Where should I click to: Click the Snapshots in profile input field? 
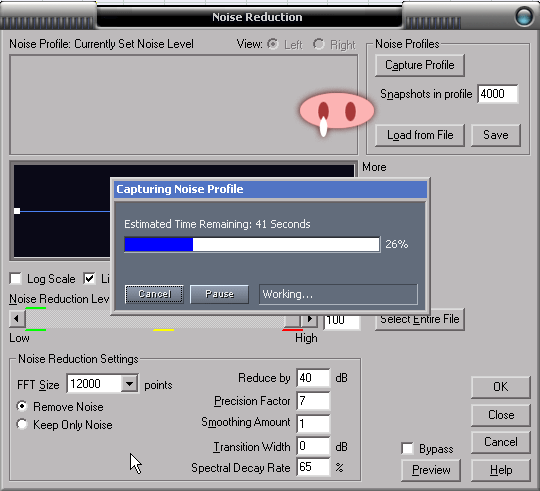(498, 94)
